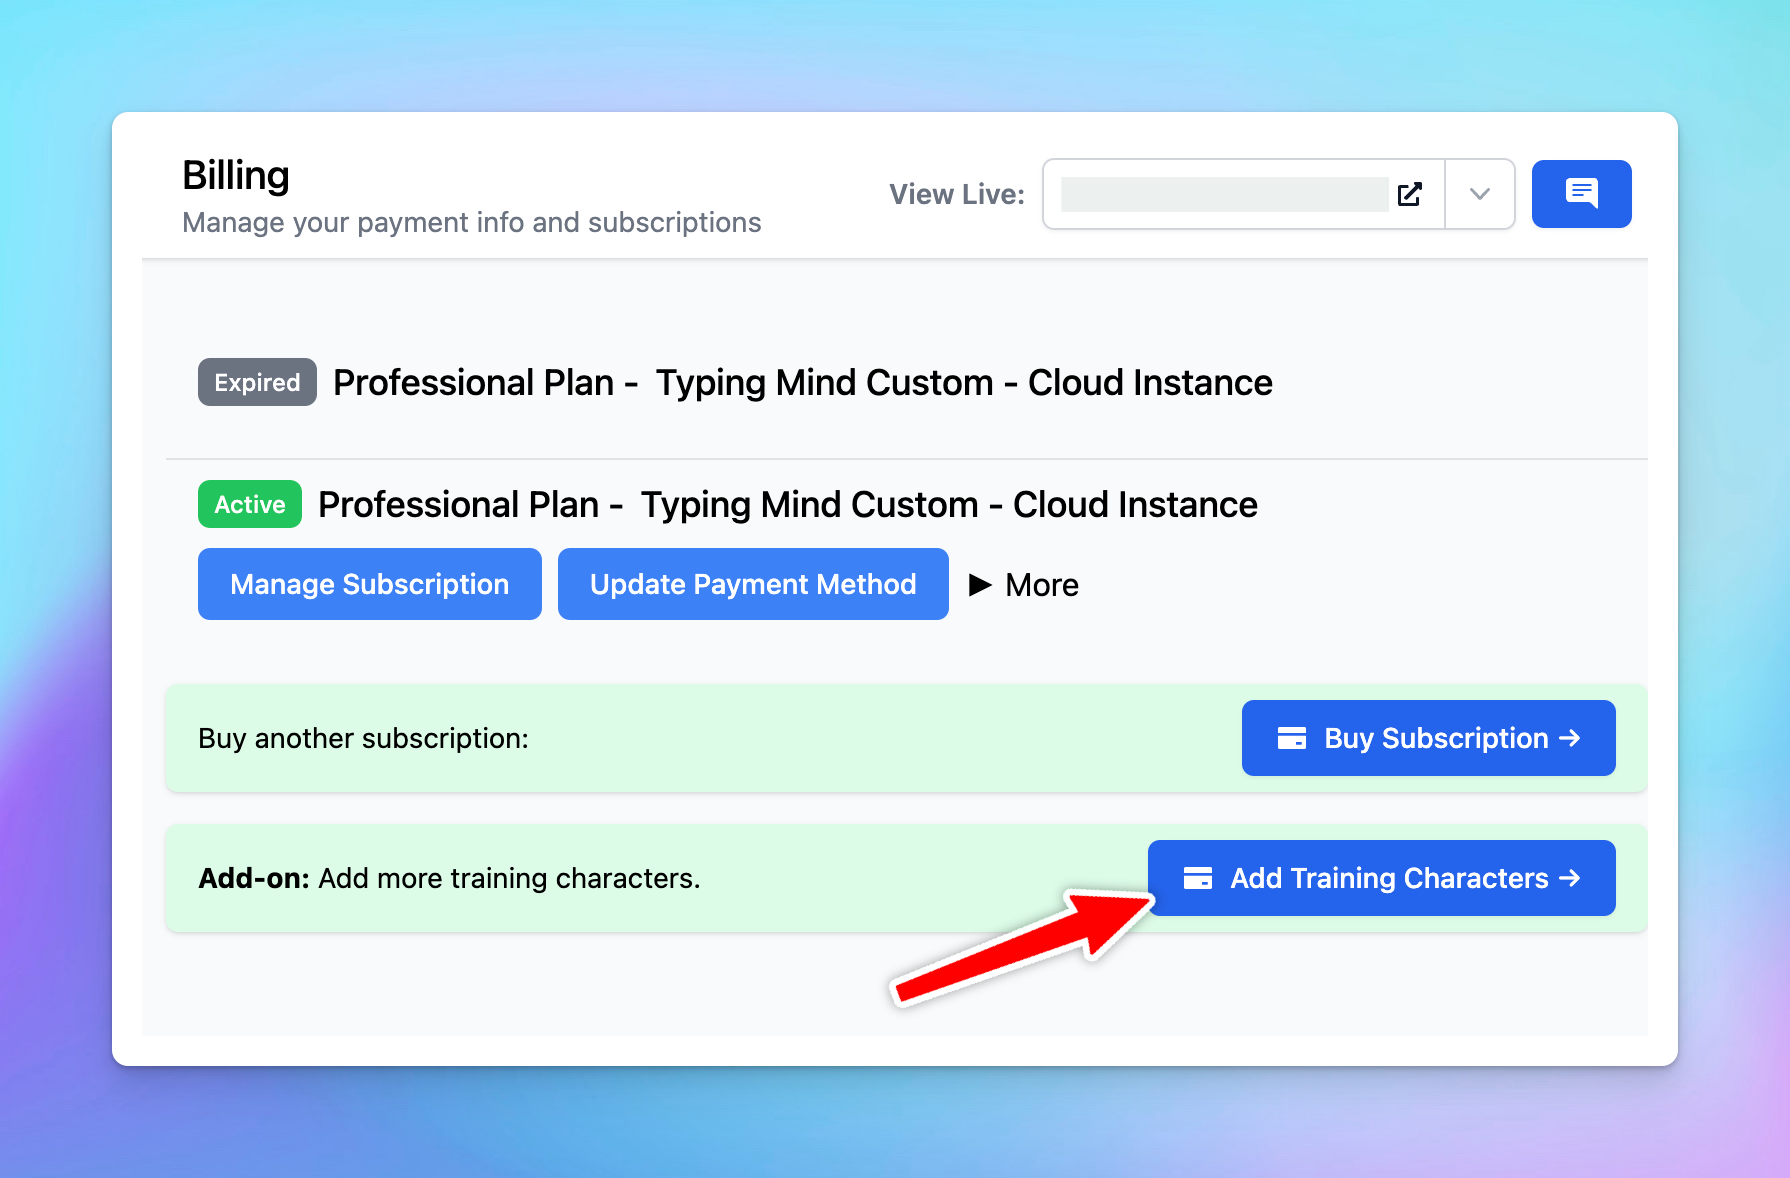Click 'Manage your payment info and subscriptions' text

(472, 222)
